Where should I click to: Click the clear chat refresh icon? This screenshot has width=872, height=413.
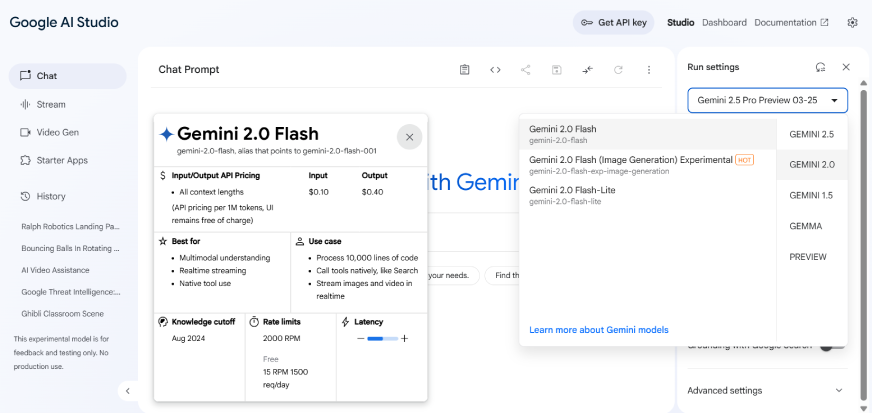tap(618, 69)
